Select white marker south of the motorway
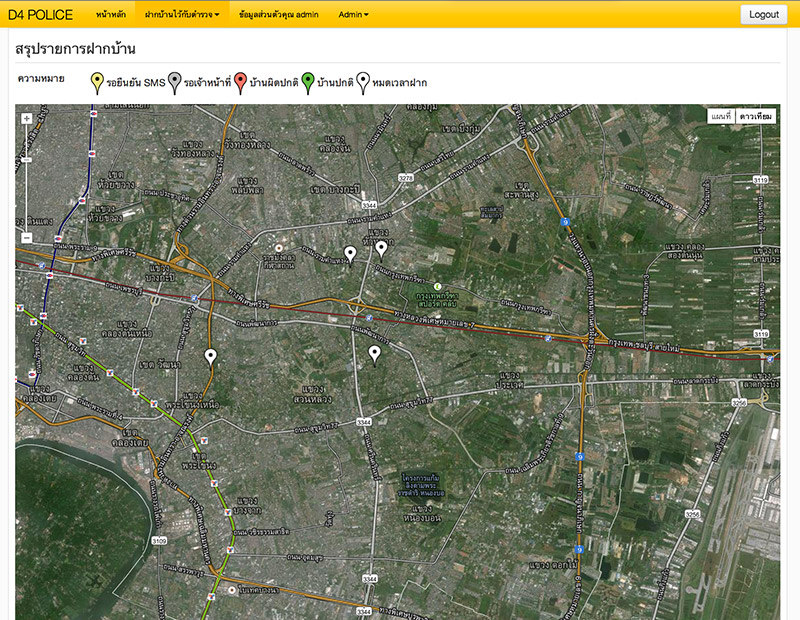Screen dimensions: 800x620 [x=375, y=354]
